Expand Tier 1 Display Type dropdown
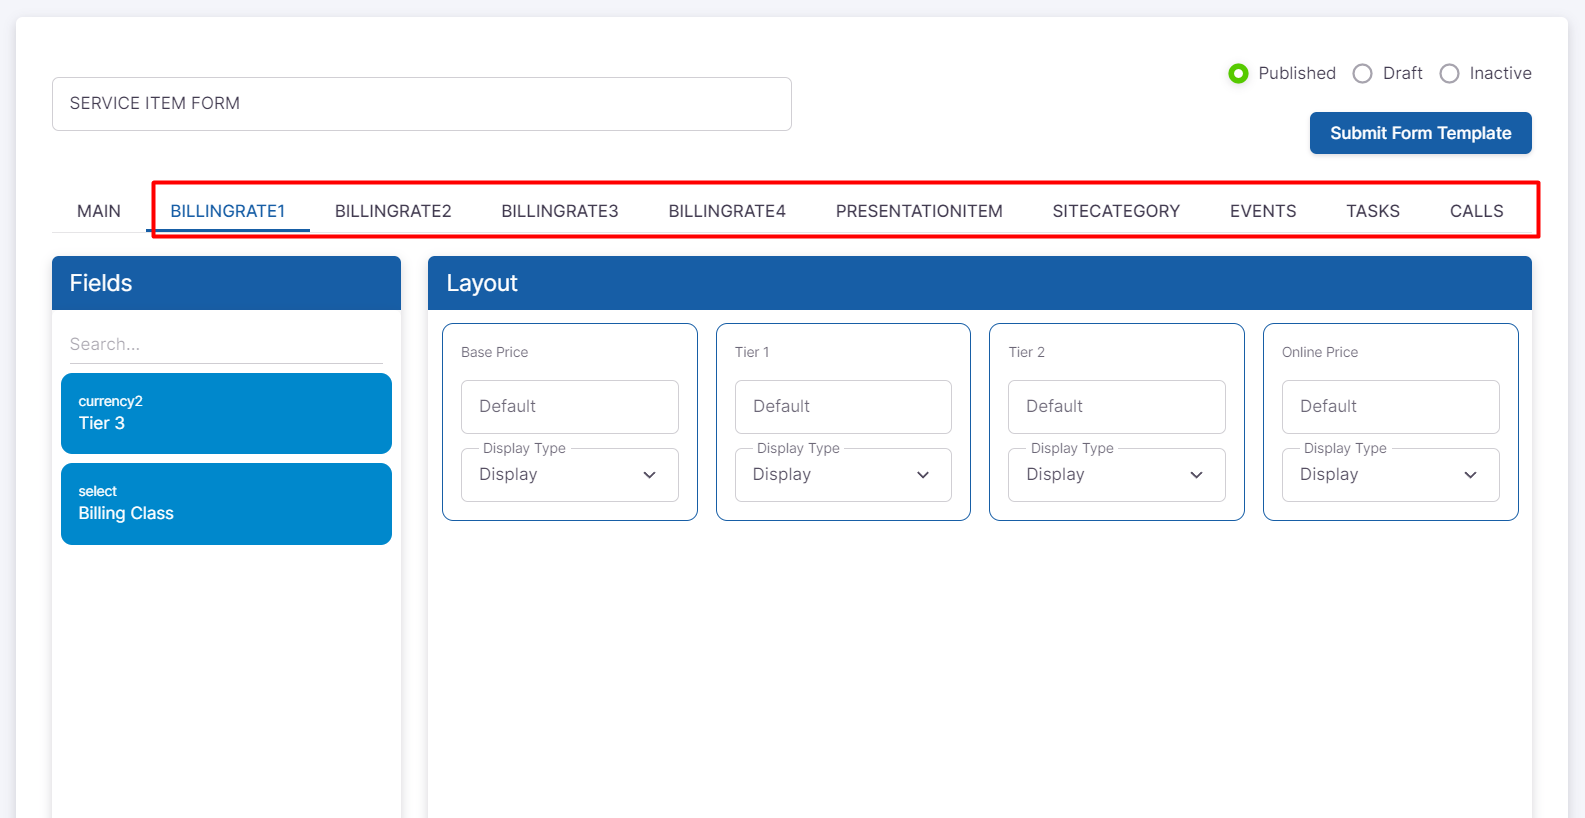The height and width of the screenshot is (818, 1585). point(842,475)
